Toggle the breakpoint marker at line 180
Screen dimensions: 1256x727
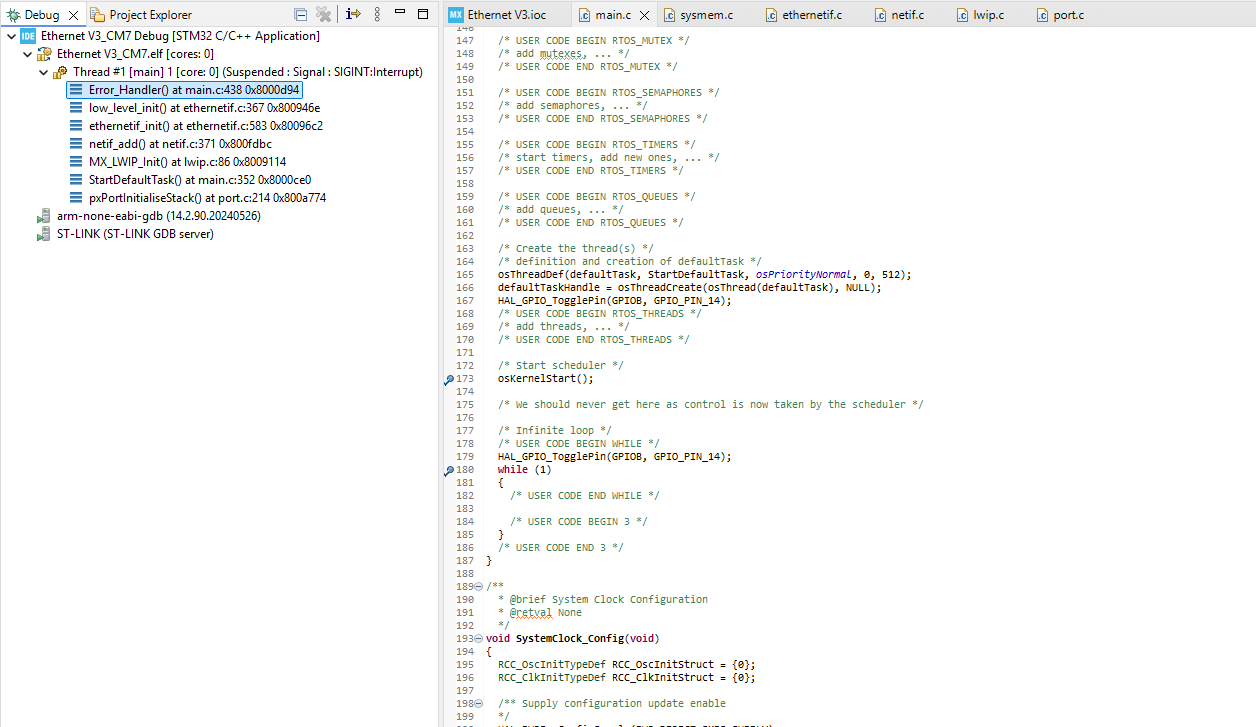coord(449,470)
